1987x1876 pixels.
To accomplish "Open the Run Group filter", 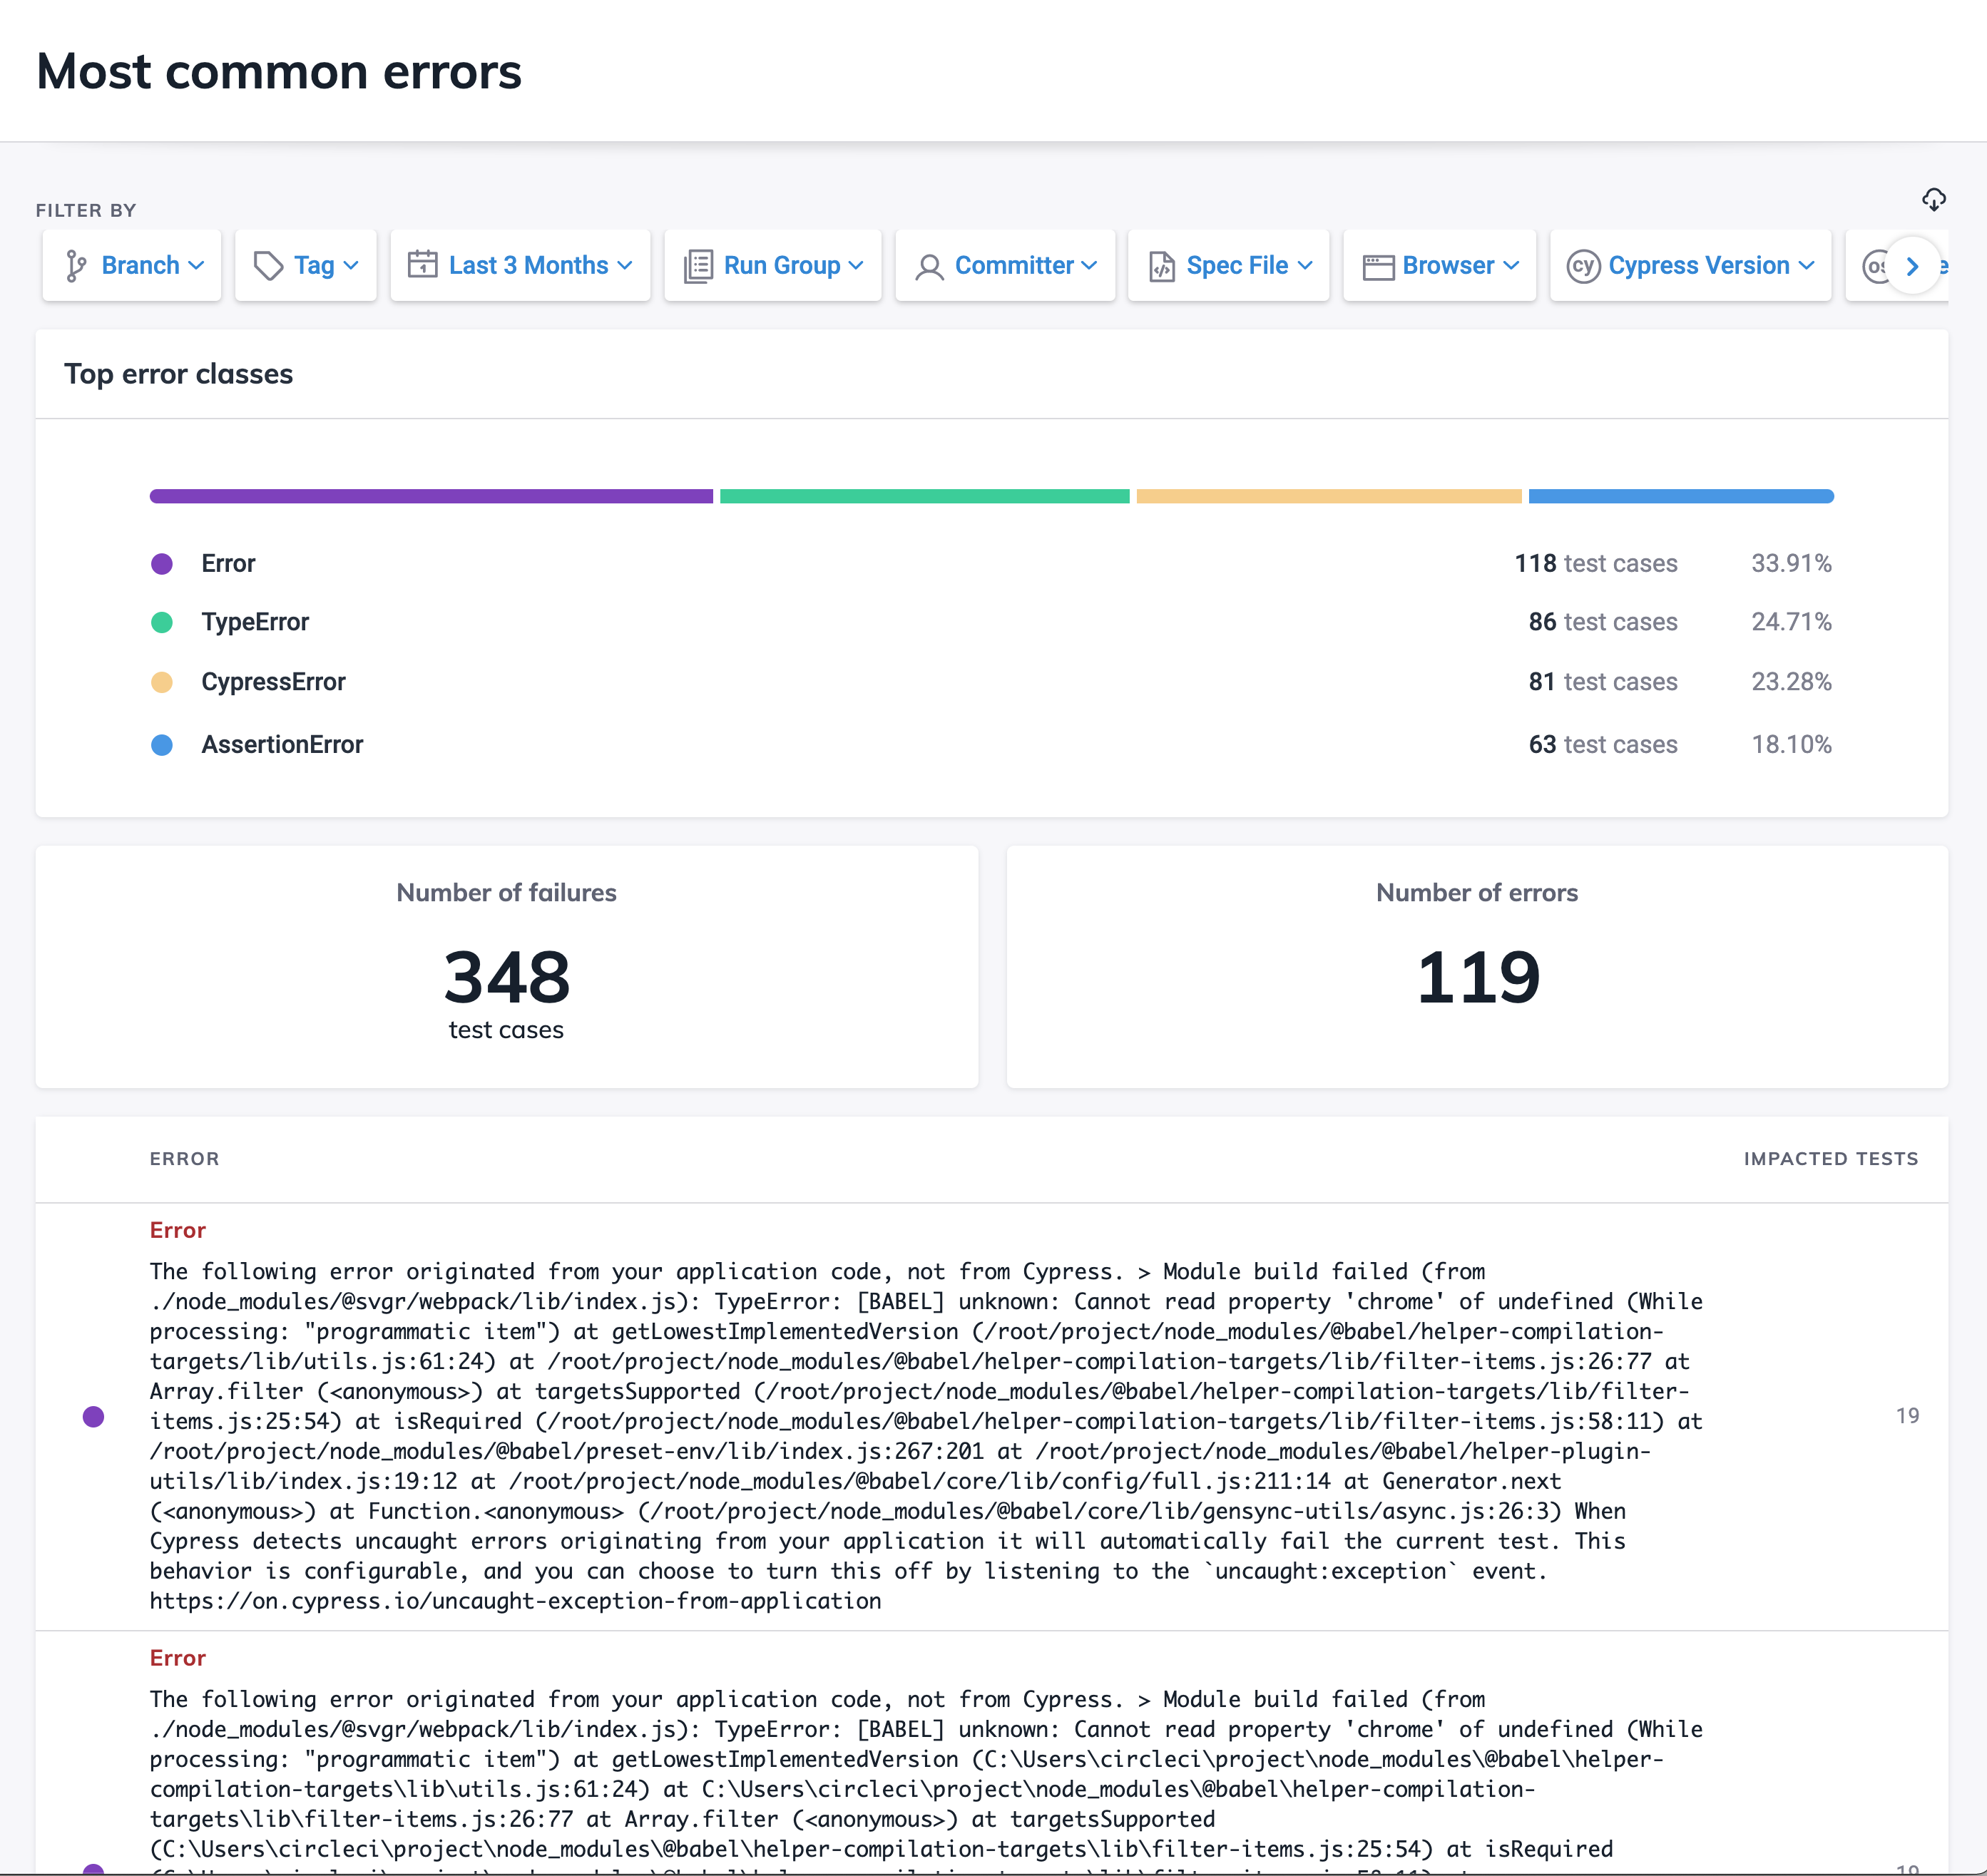I will point(772,265).
